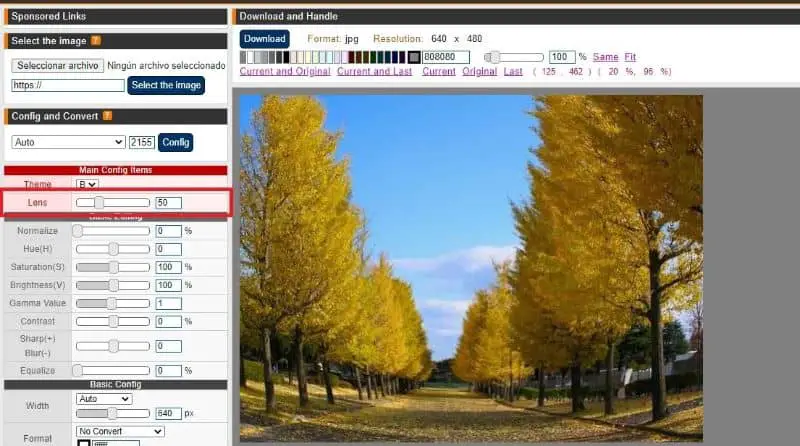Click the Last view link
800x446 pixels.
(513, 71)
